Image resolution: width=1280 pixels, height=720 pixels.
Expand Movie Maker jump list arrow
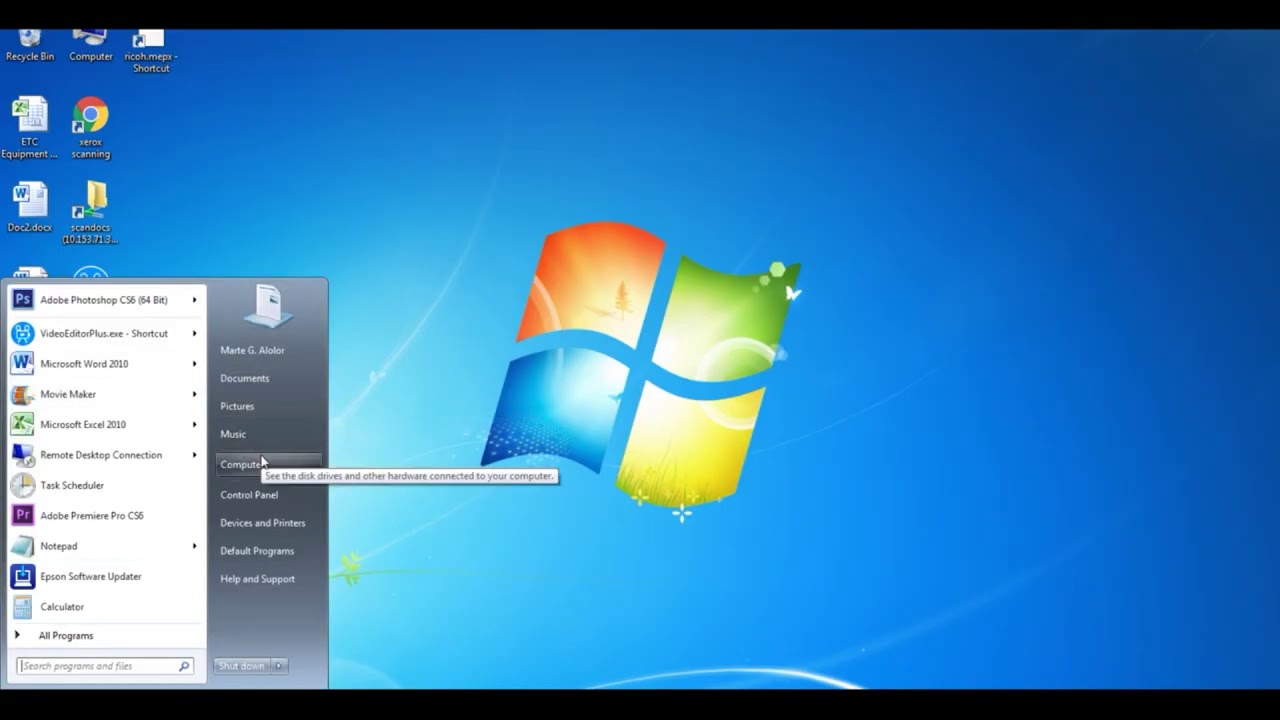click(195, 394)
